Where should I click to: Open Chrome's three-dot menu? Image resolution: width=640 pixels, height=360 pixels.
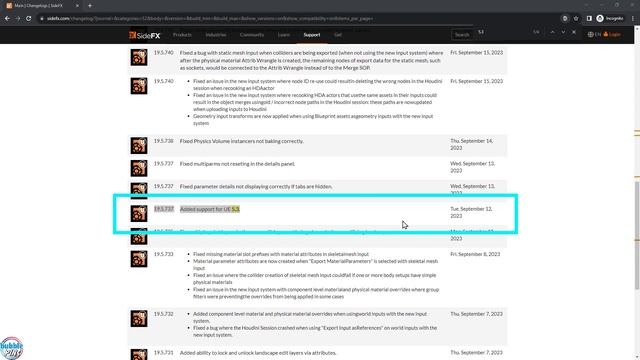(x=633, y=18)
